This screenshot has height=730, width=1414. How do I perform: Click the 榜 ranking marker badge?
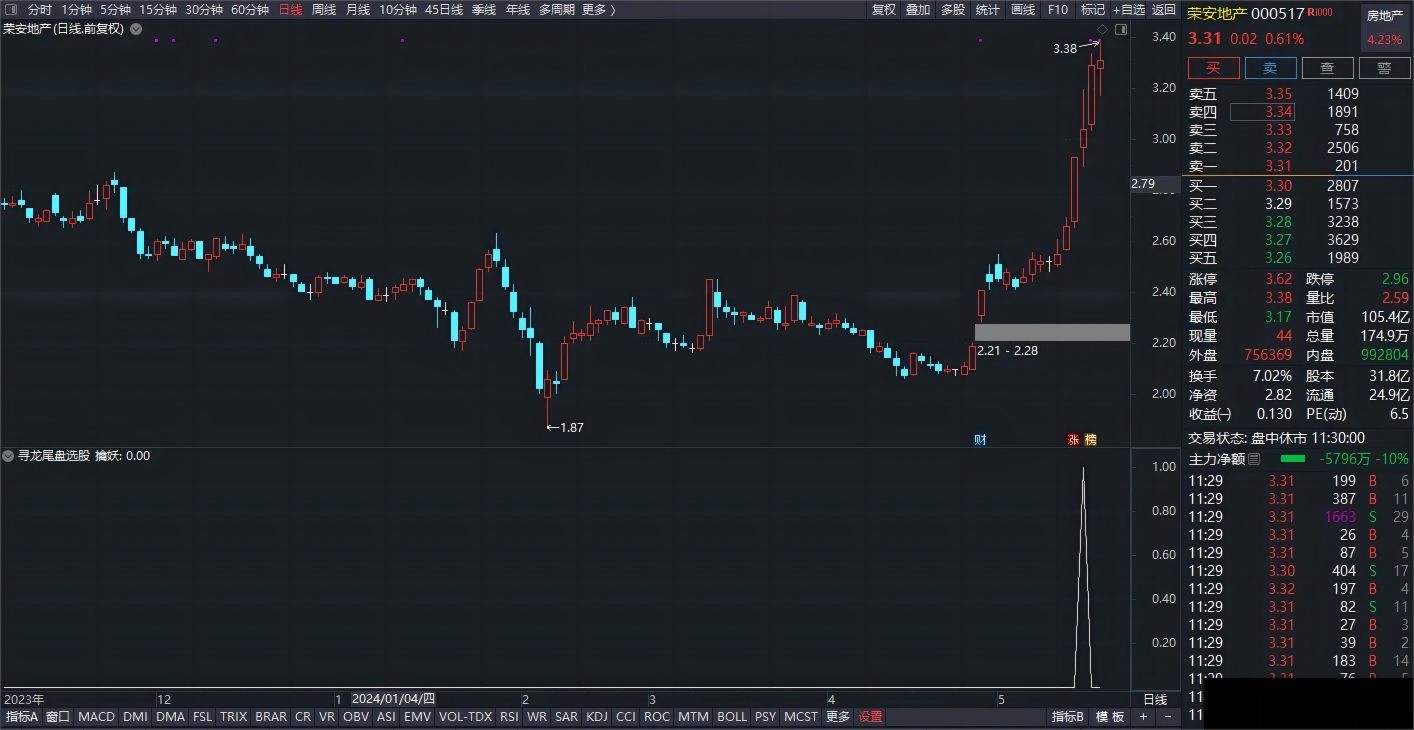(1090, 439)
